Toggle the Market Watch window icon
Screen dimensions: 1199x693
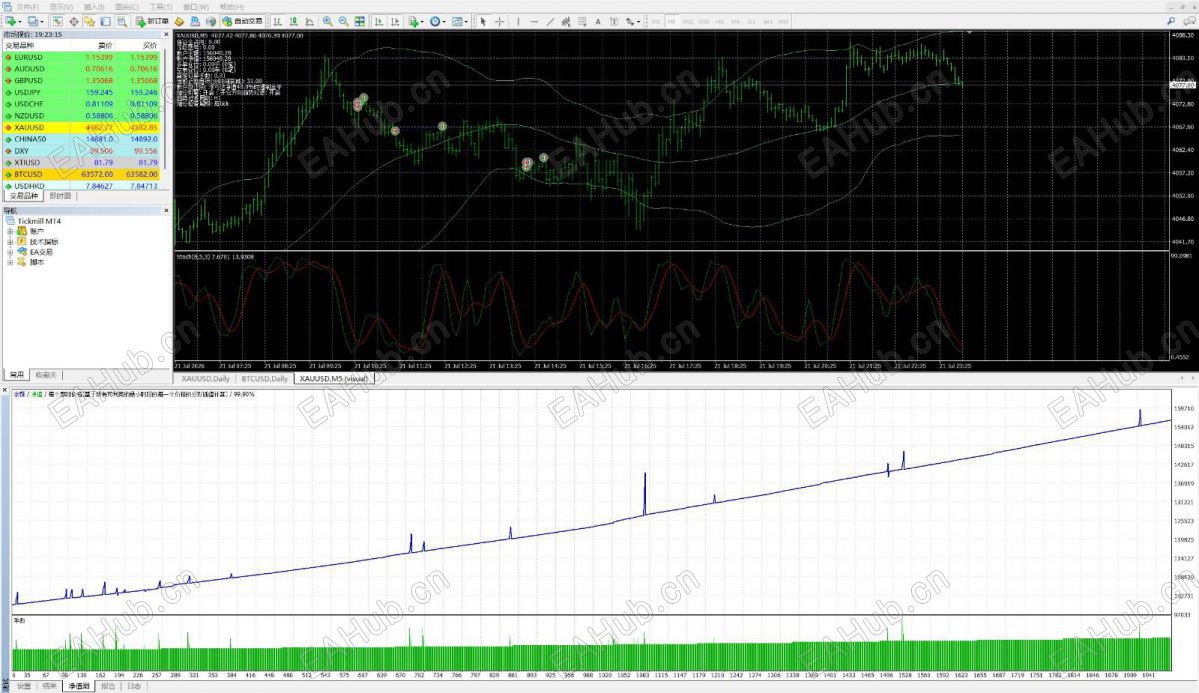click(57, 21)
